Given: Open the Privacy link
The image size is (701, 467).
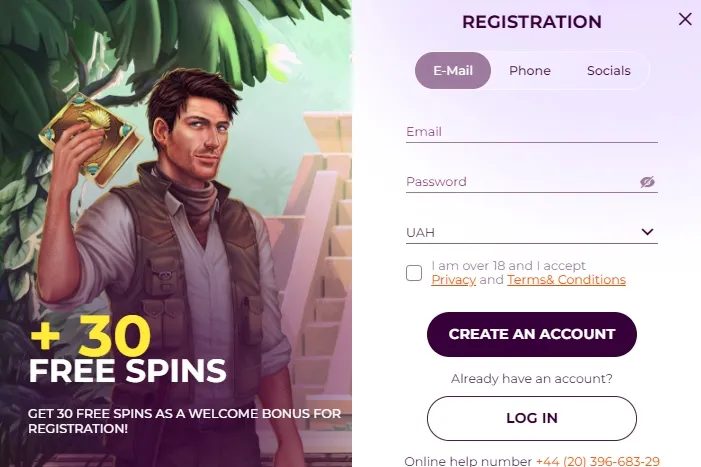Looking at the screenshot, I should click(x=453, y=280).
